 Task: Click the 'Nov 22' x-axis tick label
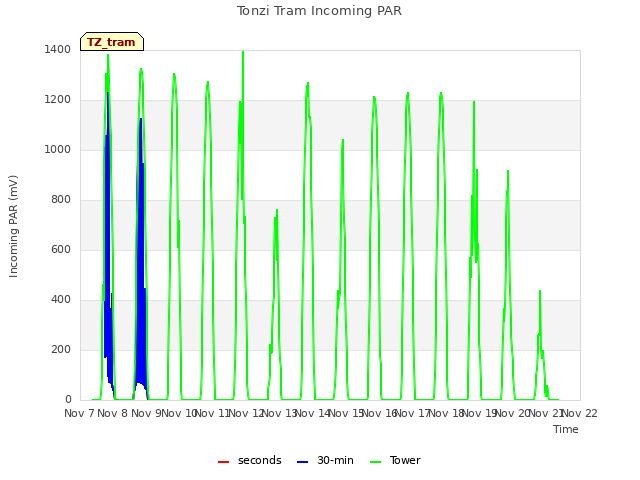(x=580, y=413)
